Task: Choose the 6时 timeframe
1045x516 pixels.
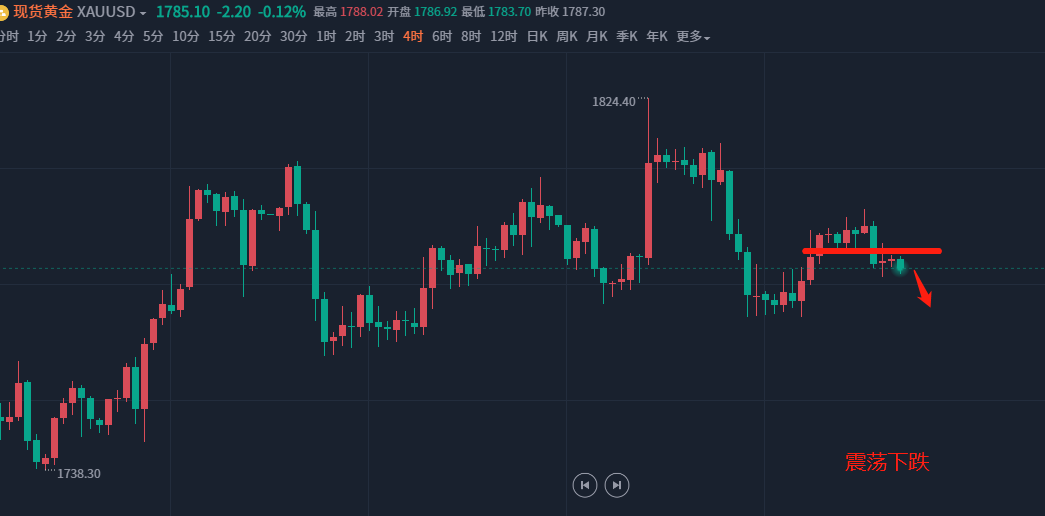Action: [x=442, y=37]
